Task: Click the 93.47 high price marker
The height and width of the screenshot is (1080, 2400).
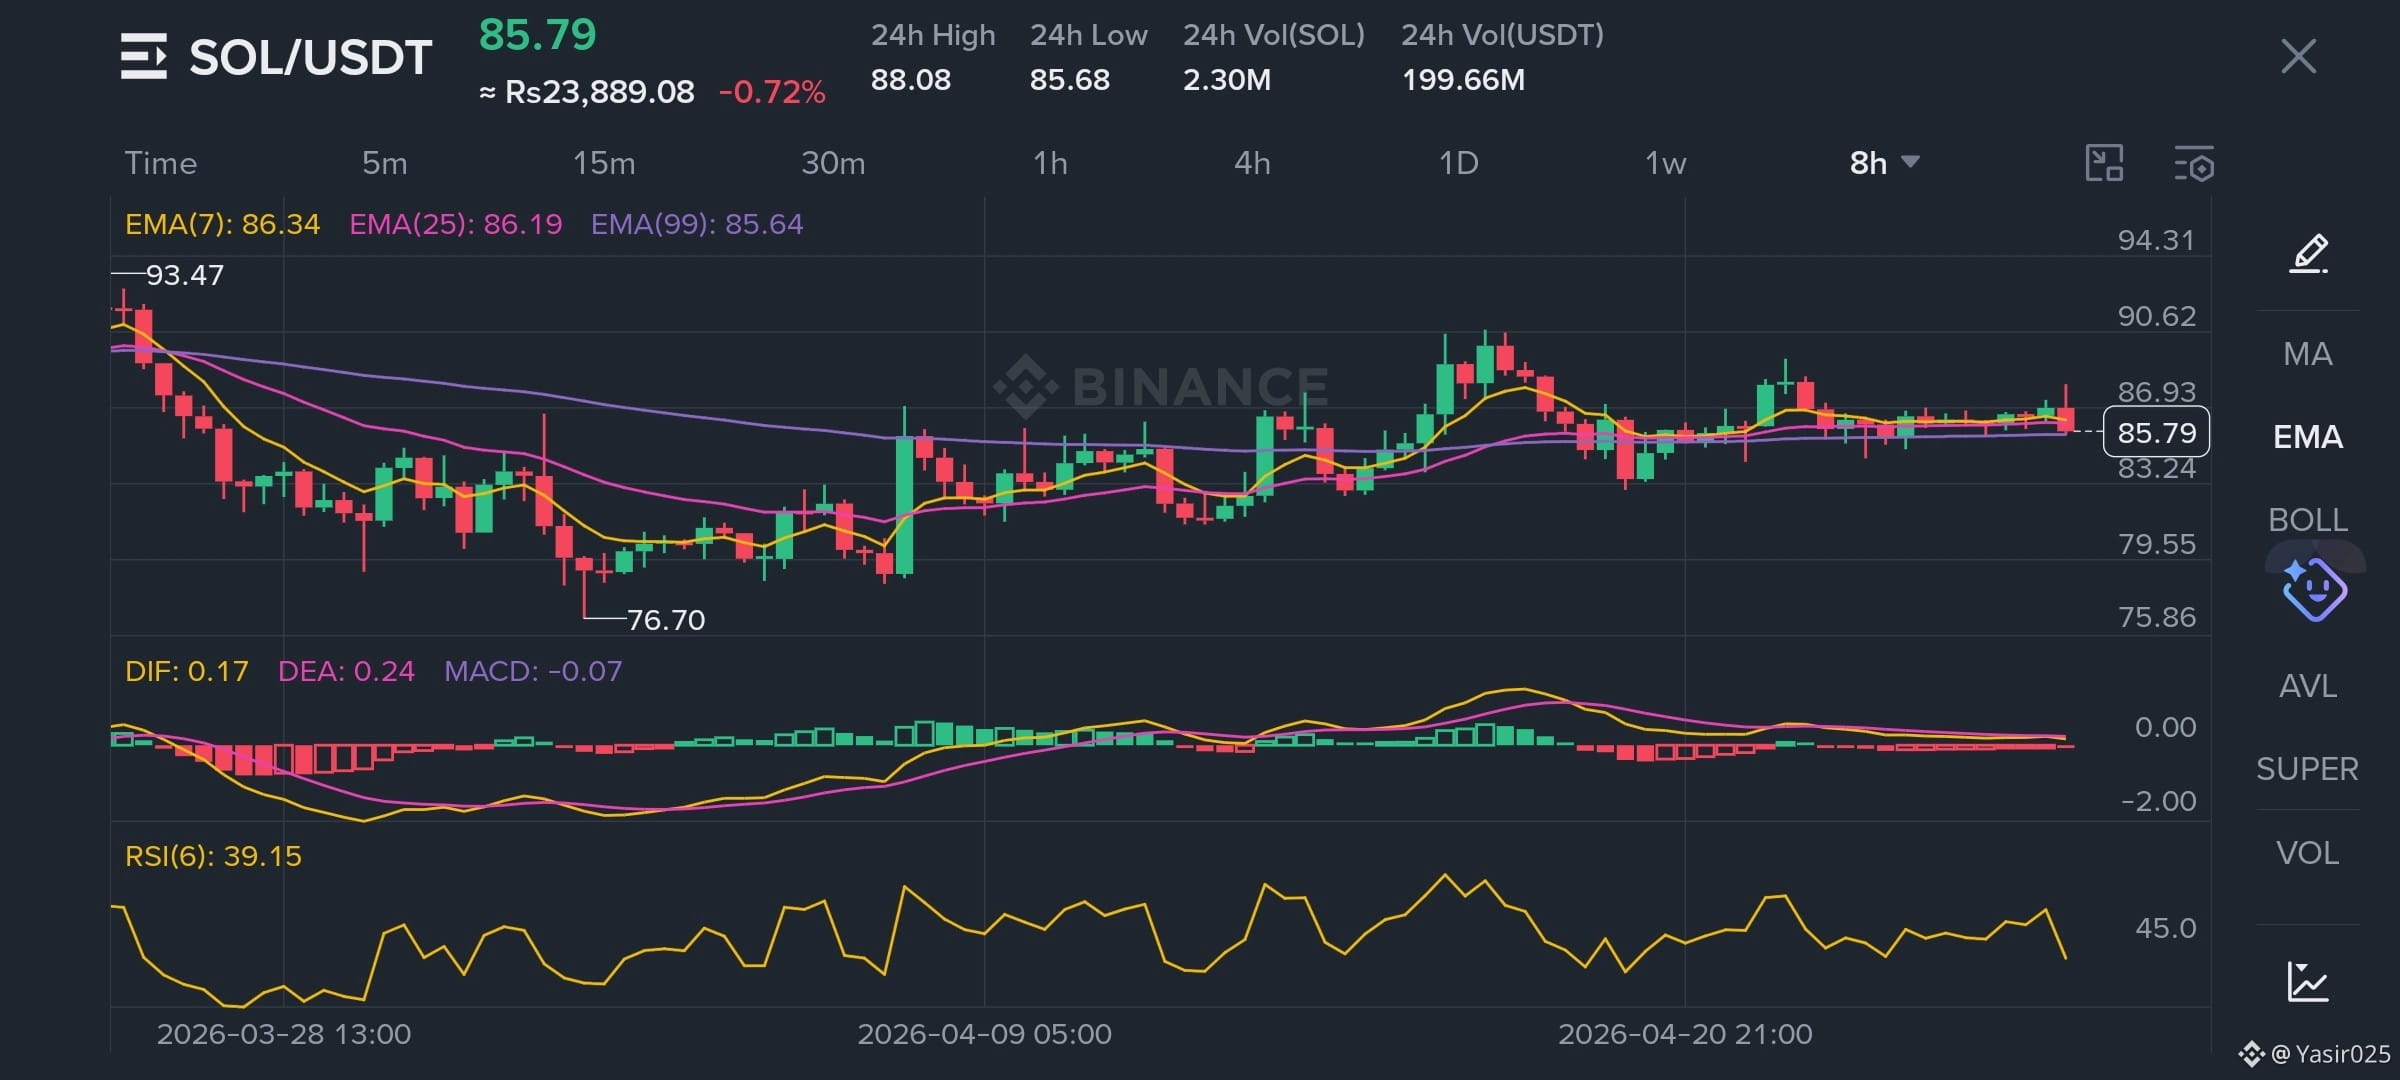Action: click(185, 275)
